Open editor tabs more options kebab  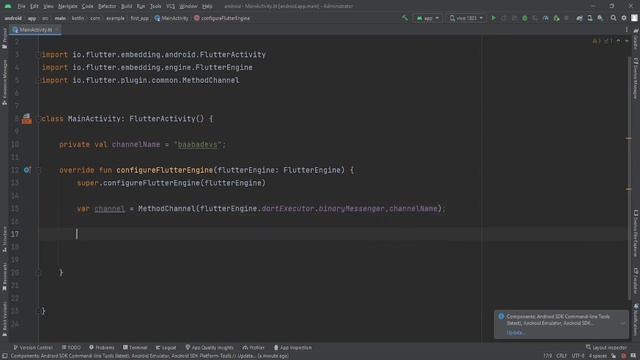point(627,30)
